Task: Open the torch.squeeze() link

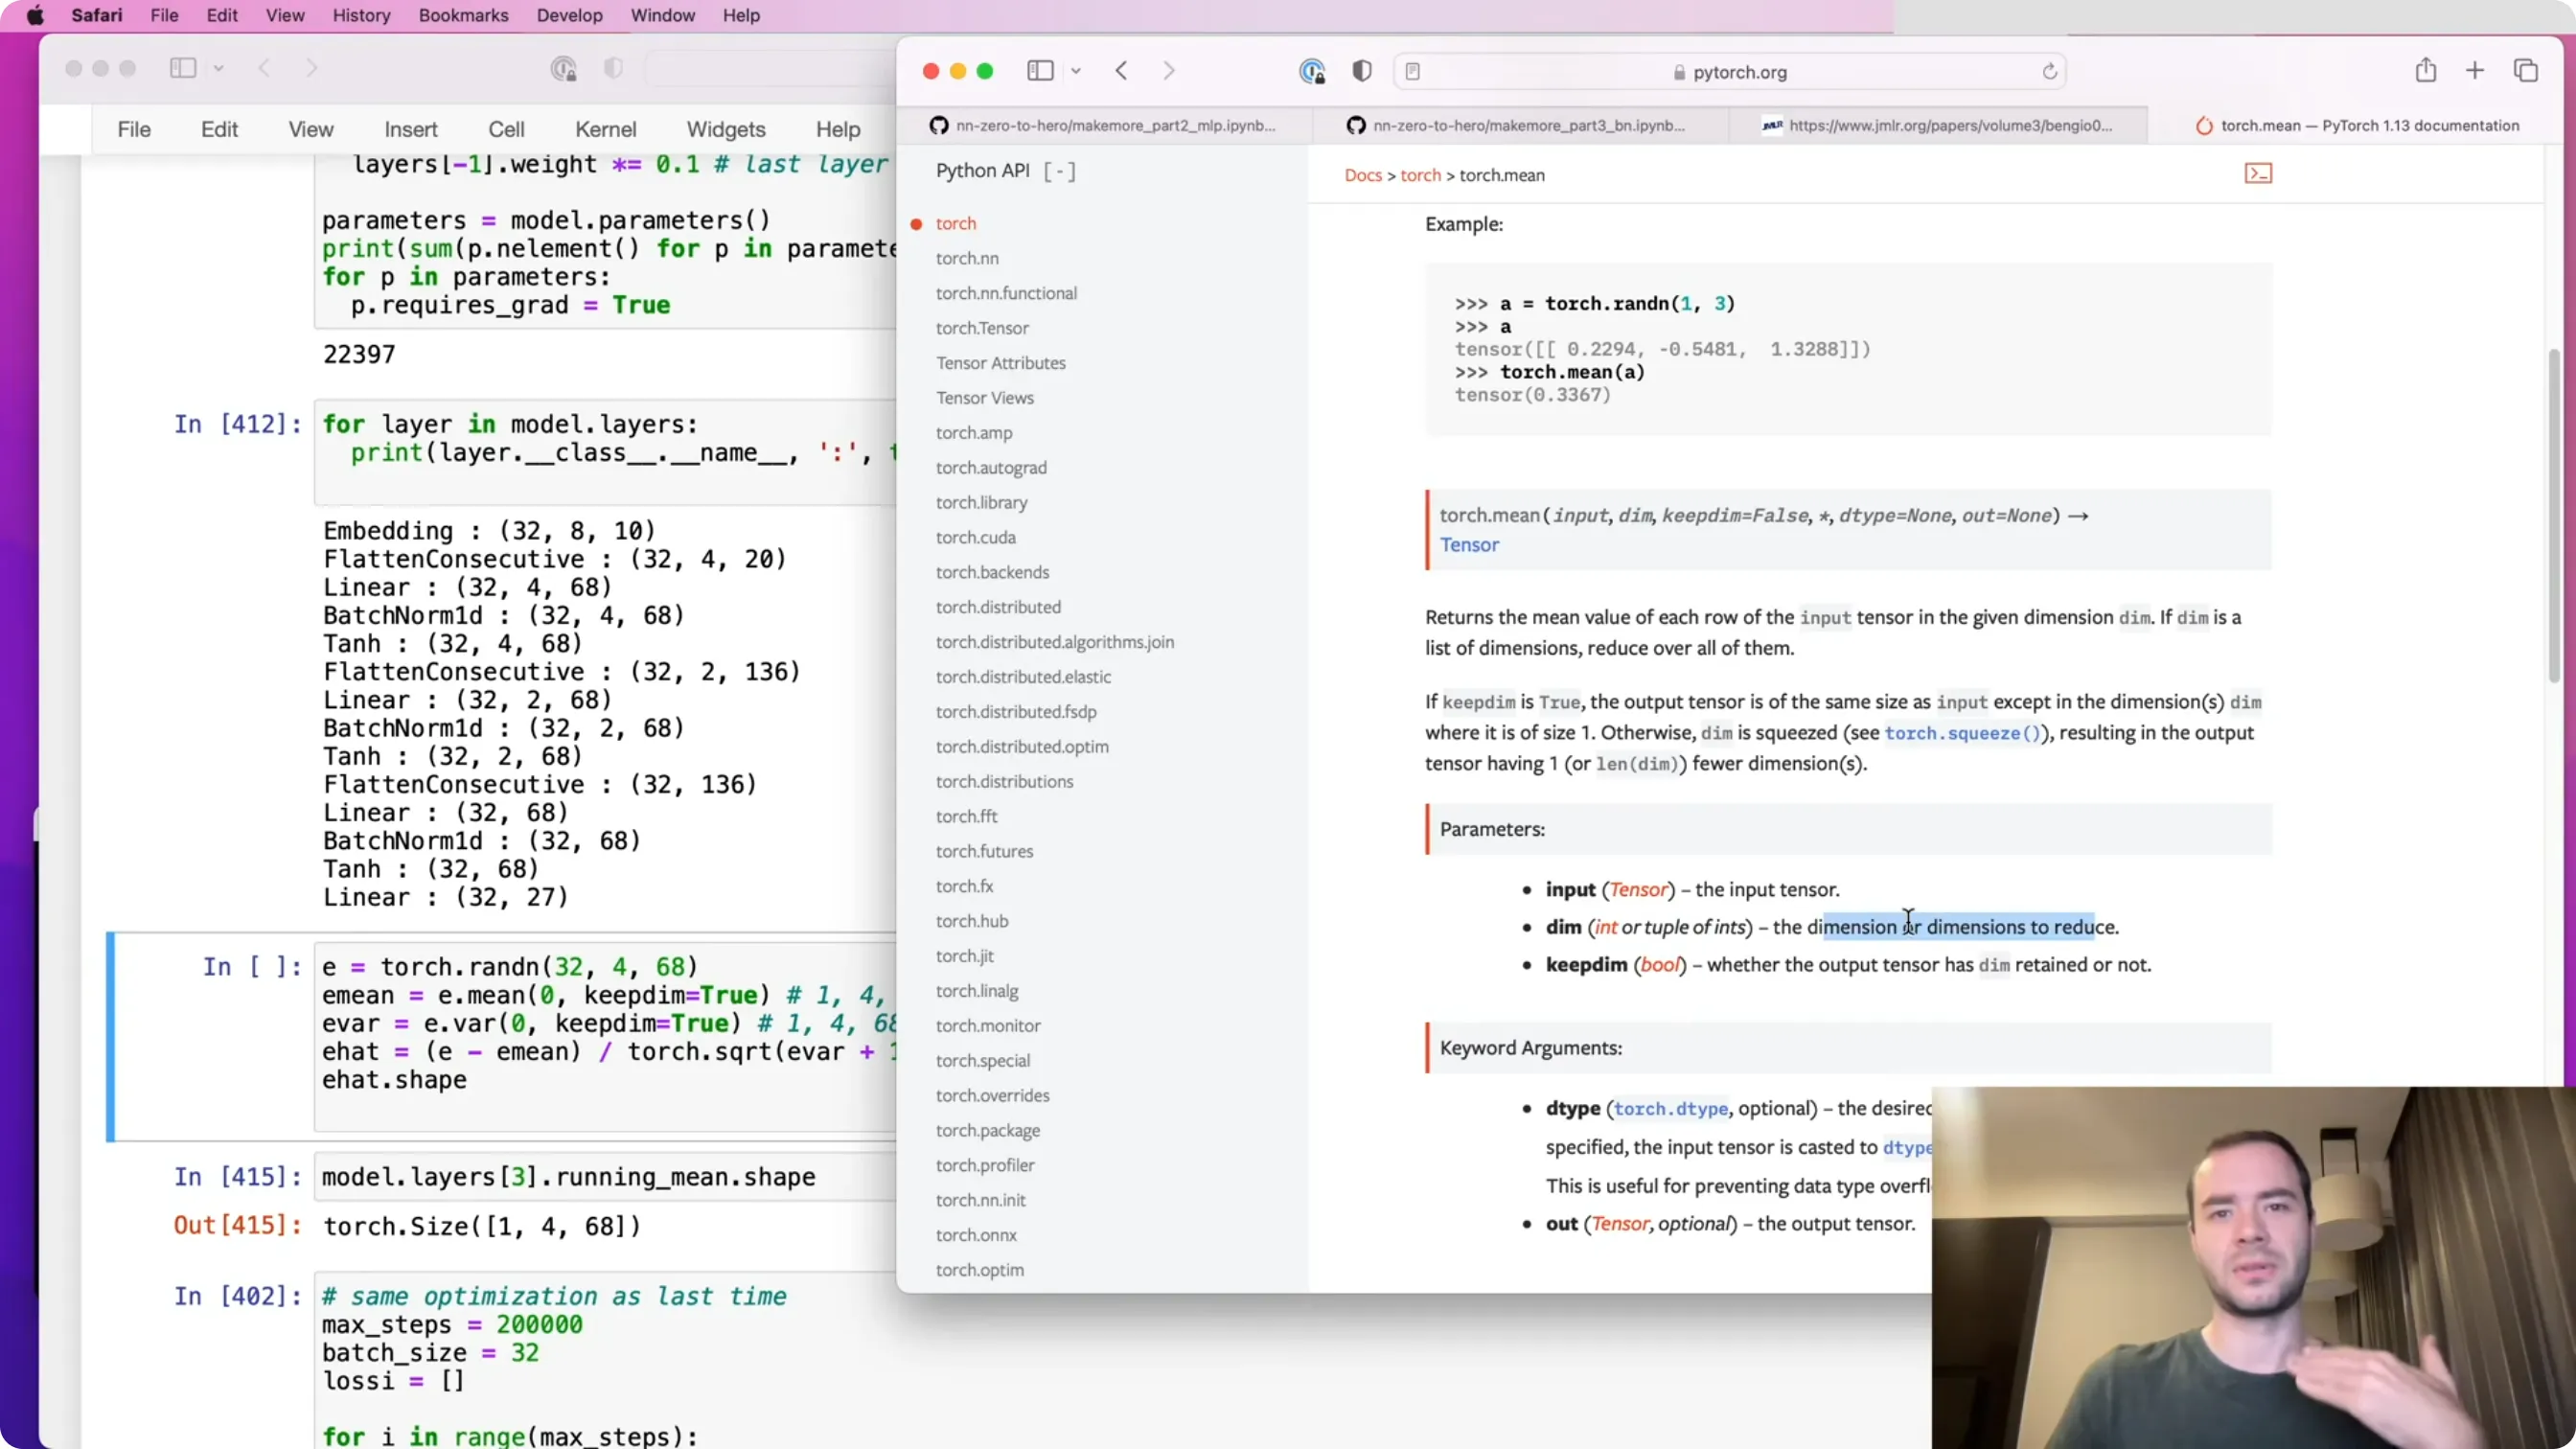Action: tap(1961, 733)
